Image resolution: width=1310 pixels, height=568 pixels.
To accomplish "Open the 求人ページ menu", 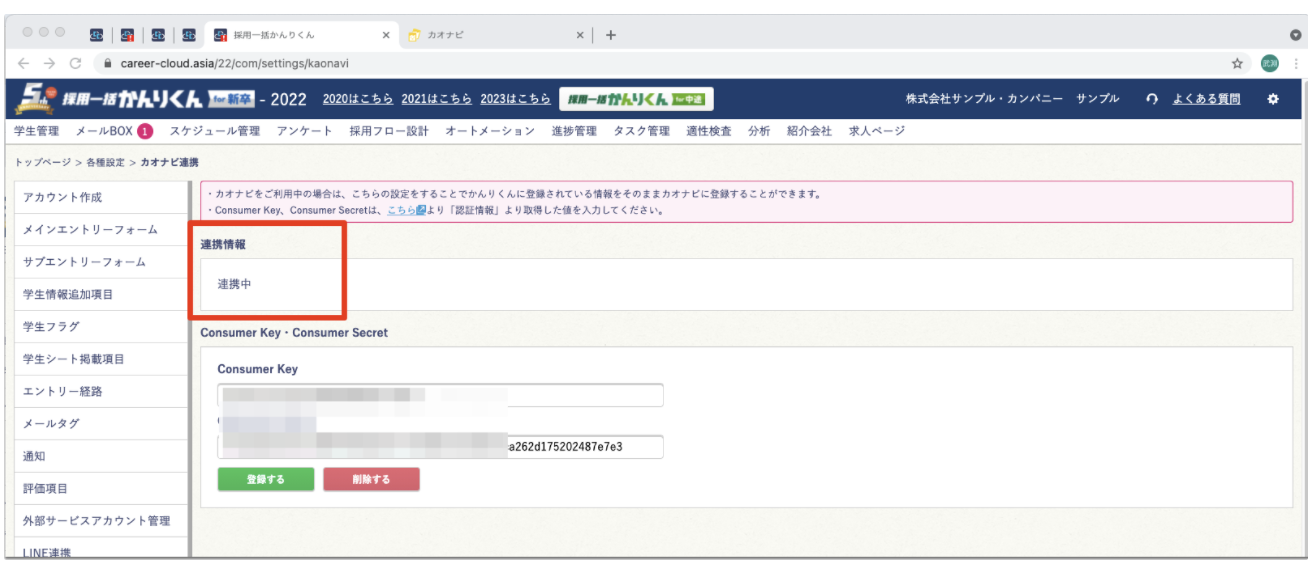I will (876, 131).
